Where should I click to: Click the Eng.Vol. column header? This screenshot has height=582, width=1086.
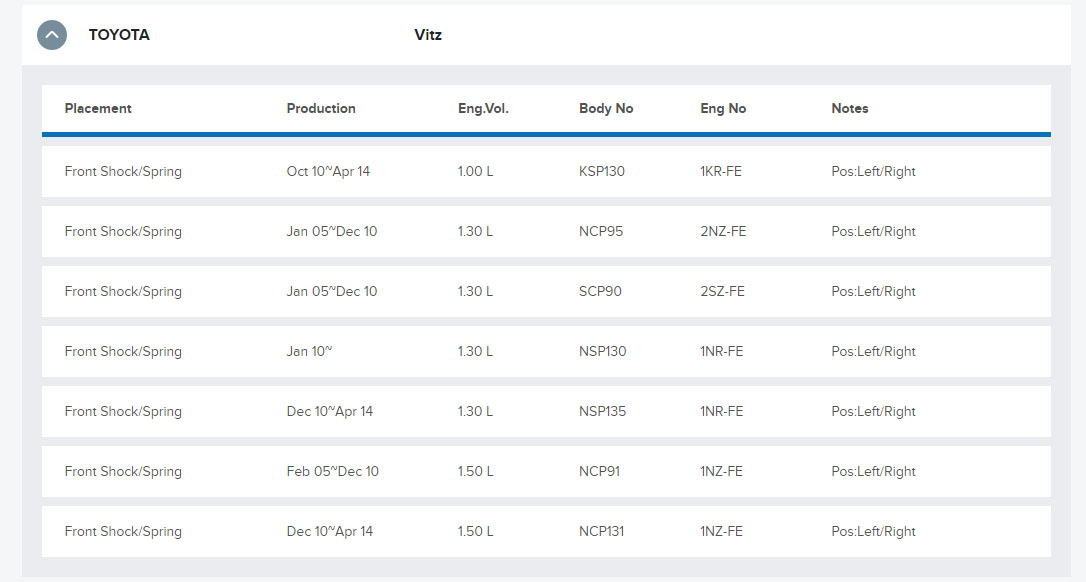coord(483,108)
